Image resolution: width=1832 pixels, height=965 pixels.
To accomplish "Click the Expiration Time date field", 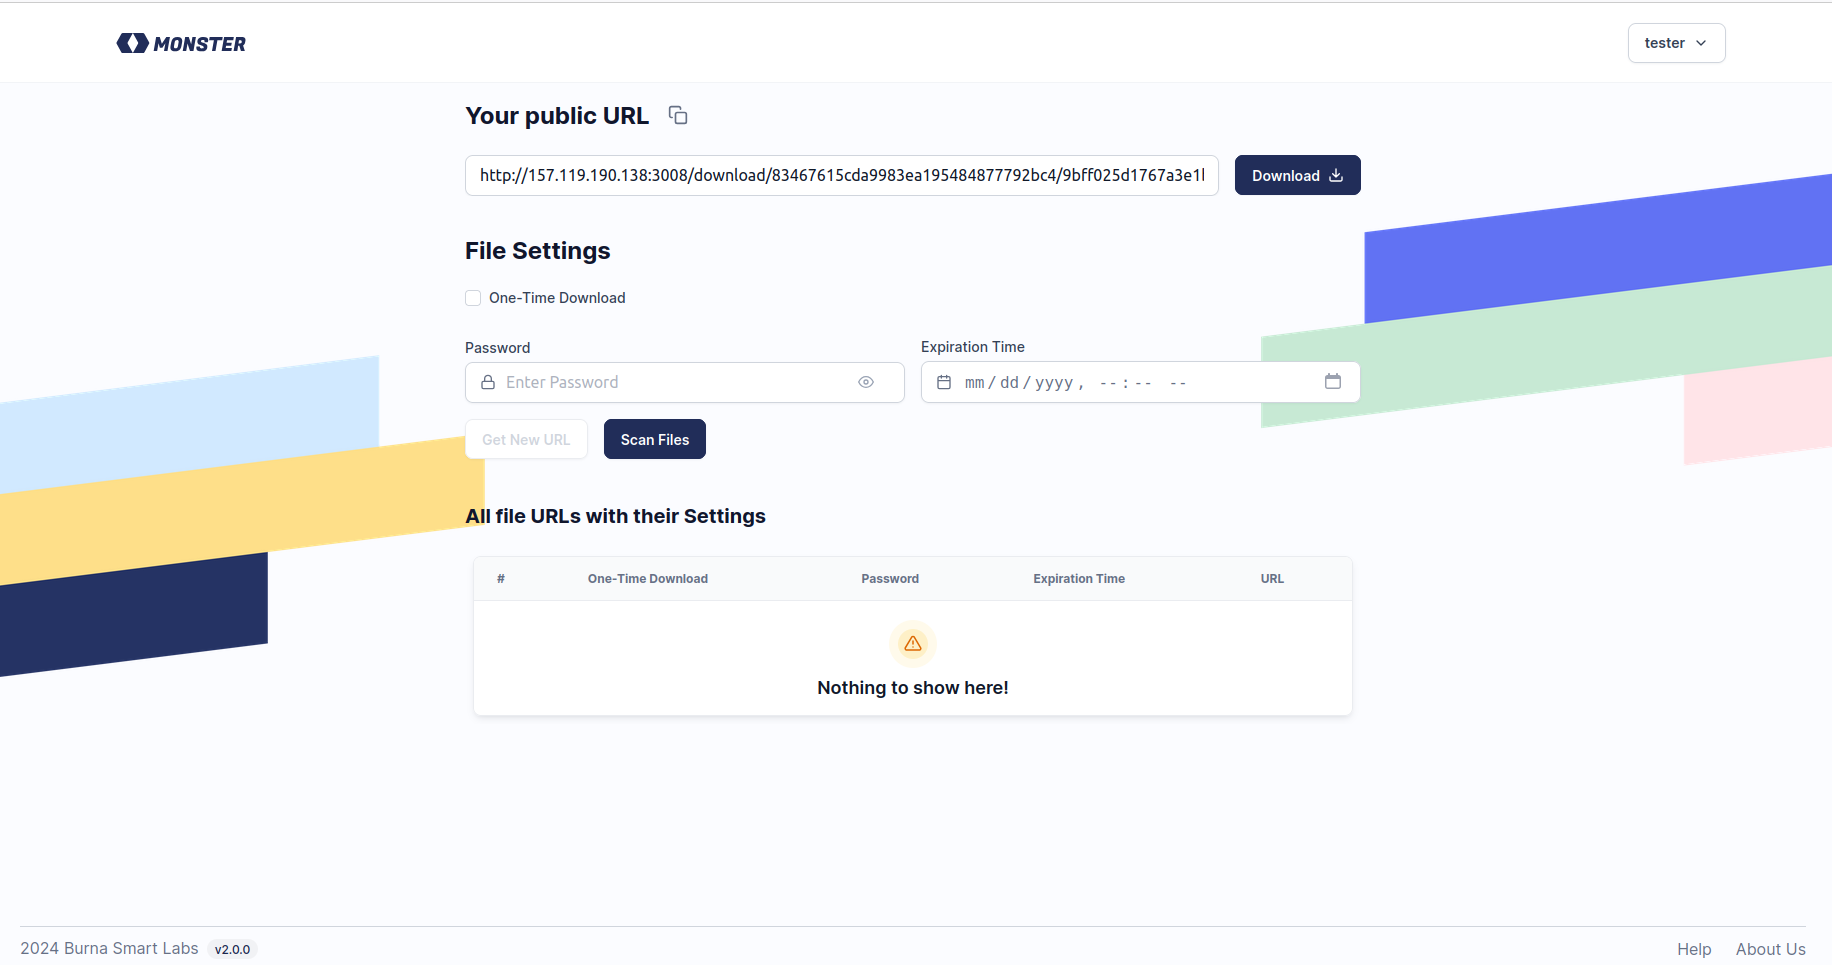I will tap(1120, 382).
